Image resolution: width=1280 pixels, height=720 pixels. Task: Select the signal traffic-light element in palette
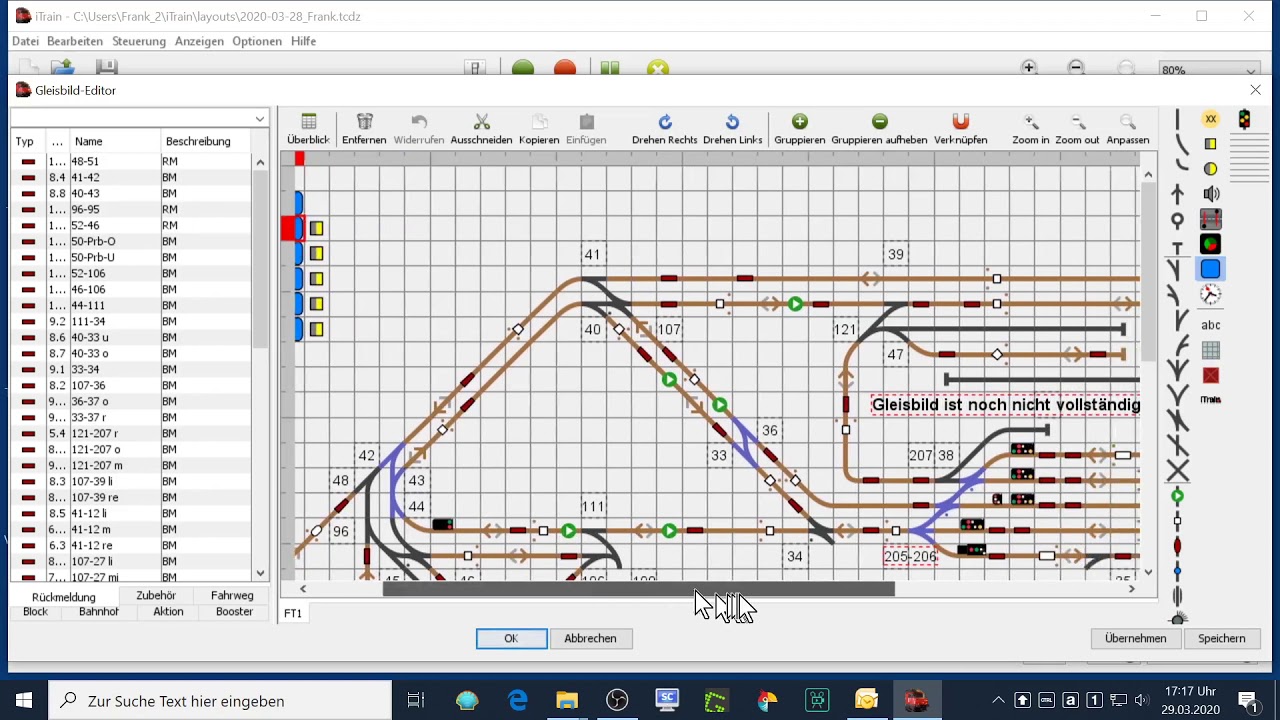pos(1245,119)
